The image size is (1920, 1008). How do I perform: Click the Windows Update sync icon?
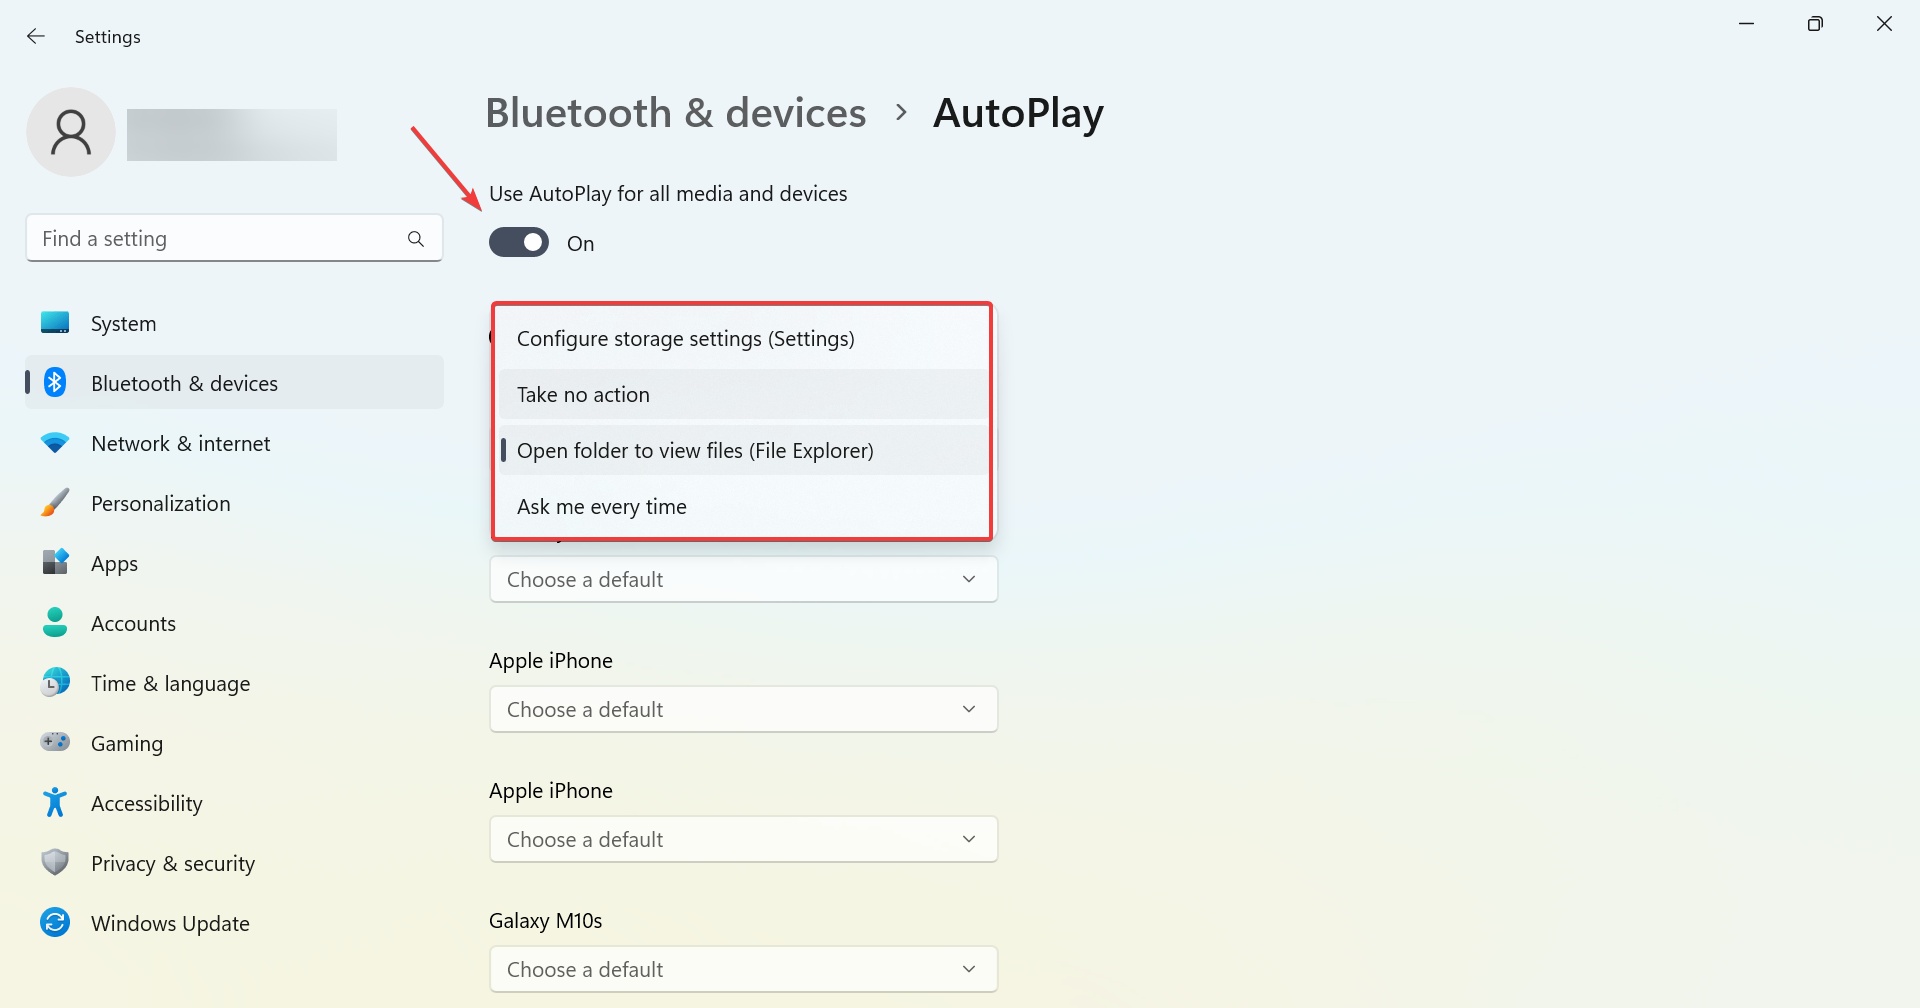(55, 922)
